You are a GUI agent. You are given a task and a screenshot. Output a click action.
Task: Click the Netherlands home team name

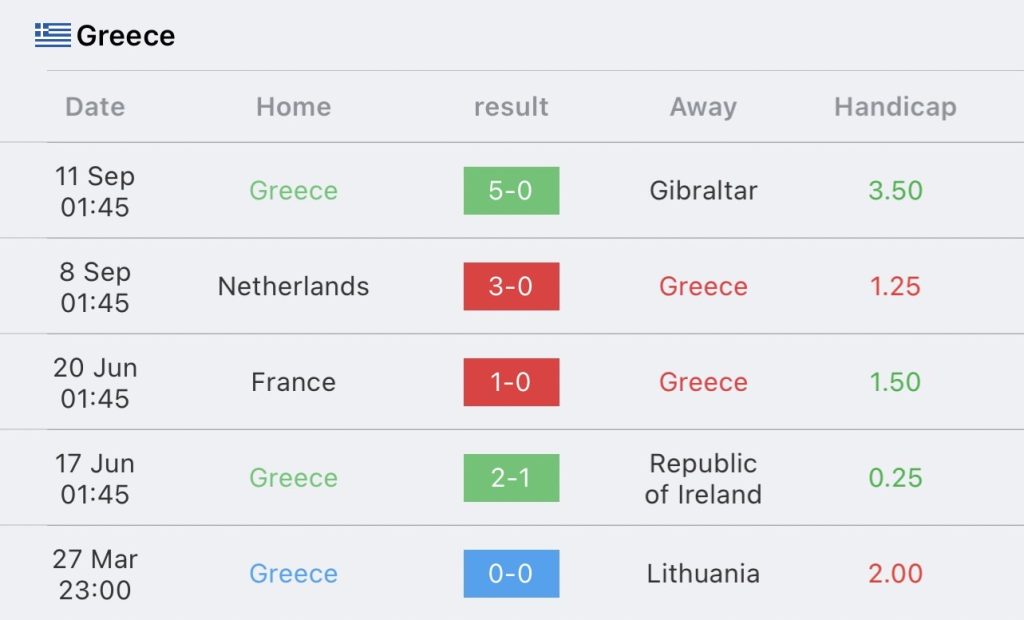coord(294,286)
